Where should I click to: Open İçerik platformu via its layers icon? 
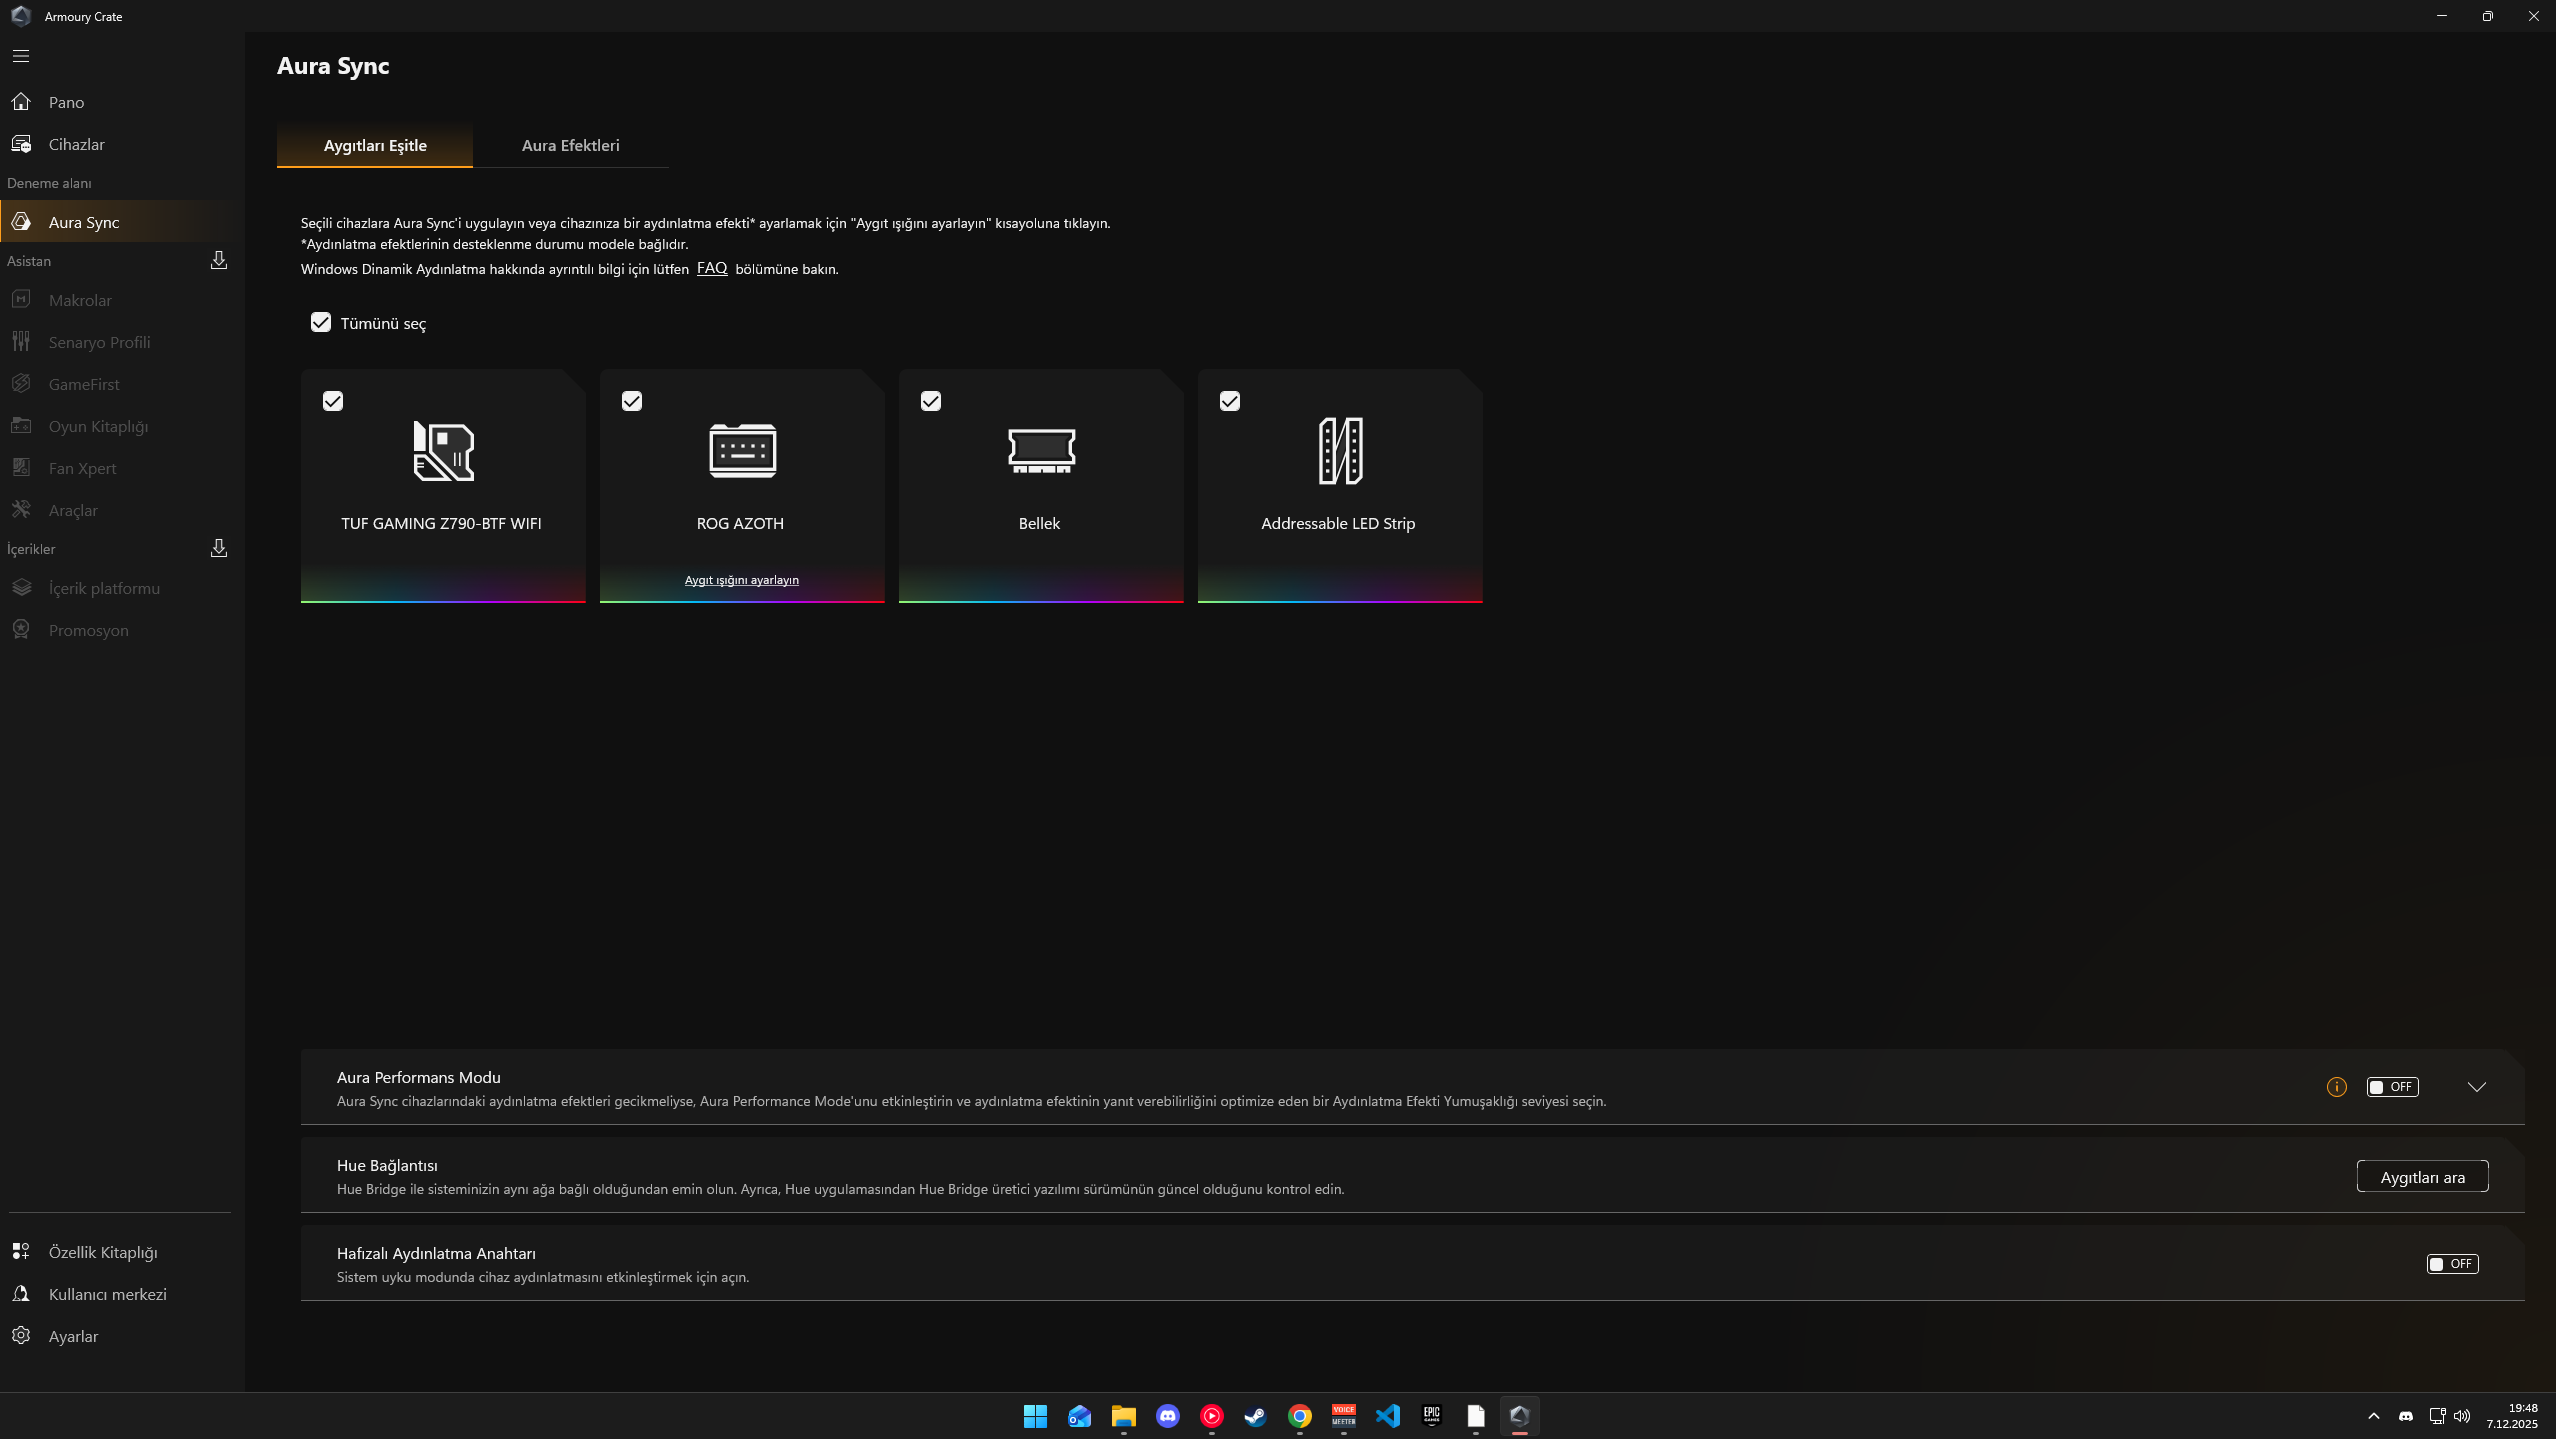click(21, 588)
